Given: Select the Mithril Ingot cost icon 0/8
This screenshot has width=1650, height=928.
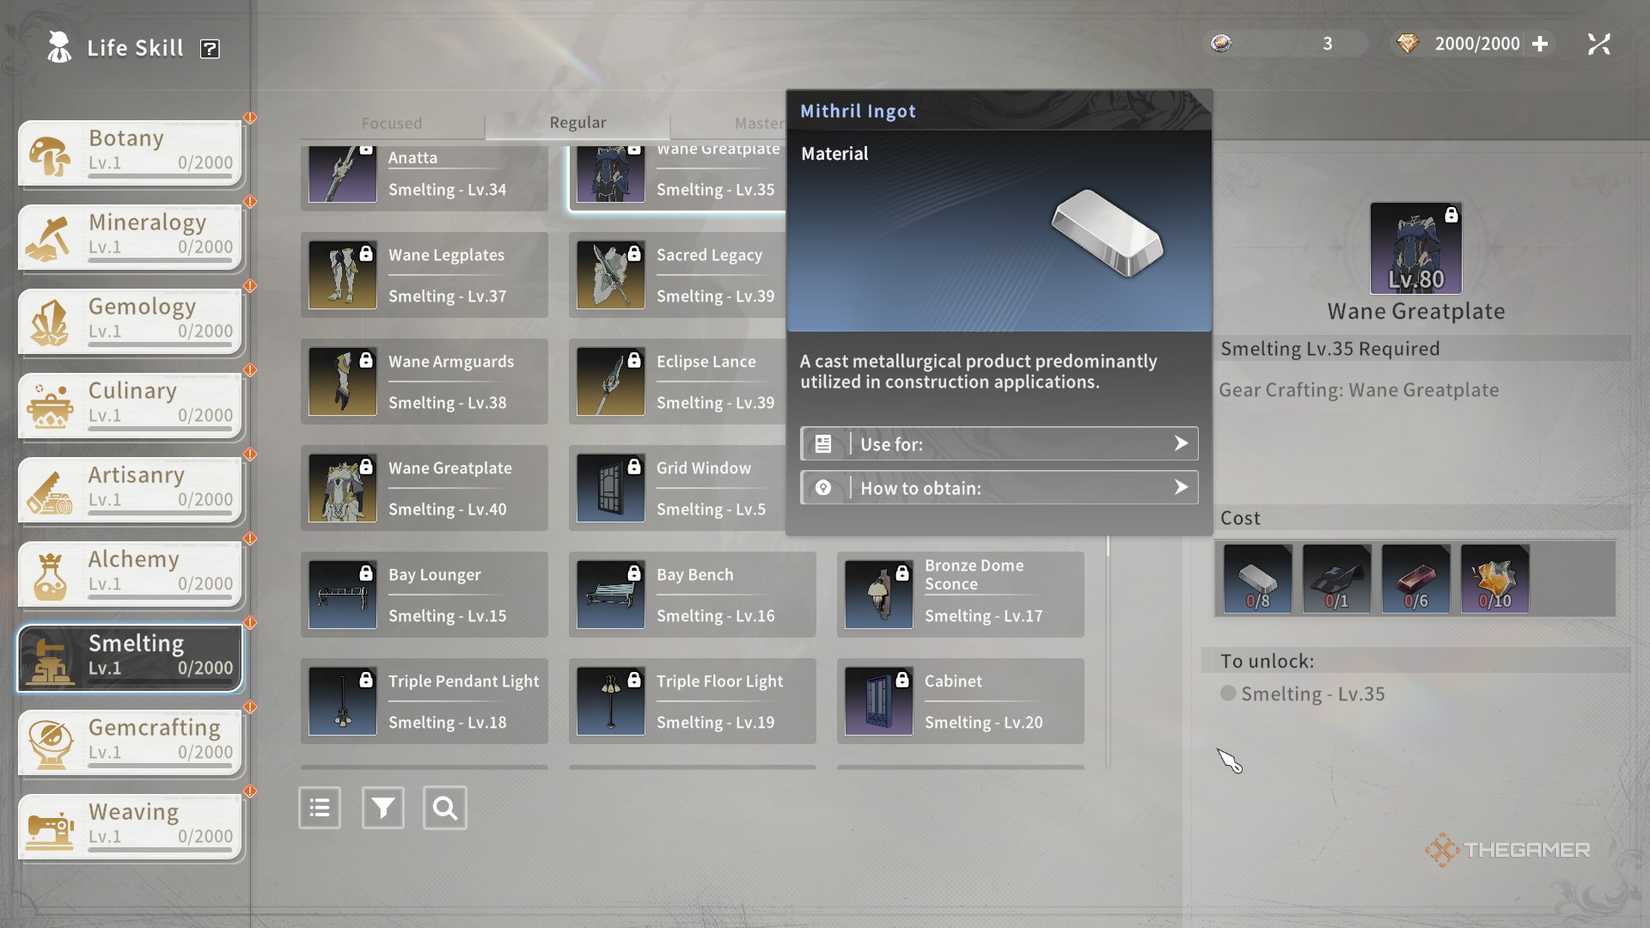Looking at the screenshot, I should tap(1257, 579).
